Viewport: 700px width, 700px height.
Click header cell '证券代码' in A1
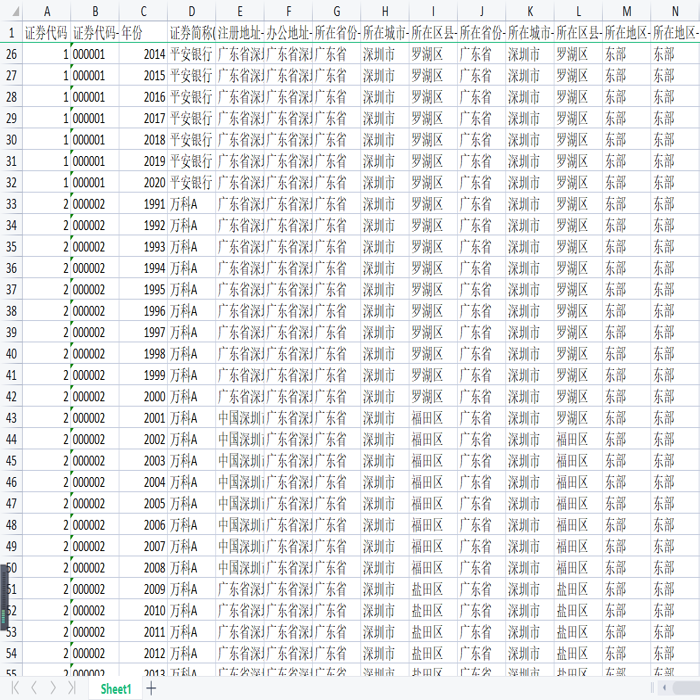click(x=46, y=33)
